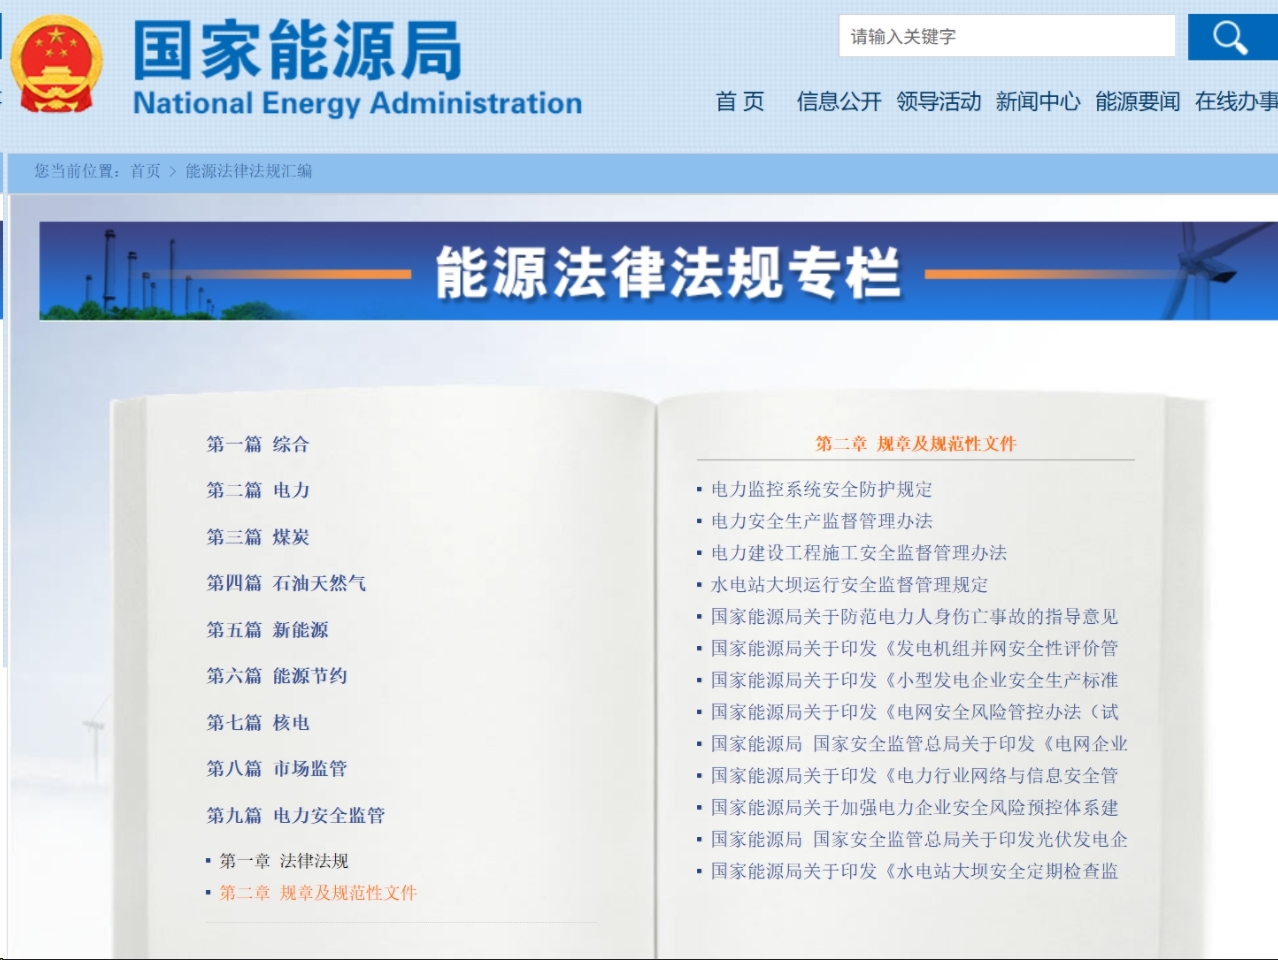The height and width of the screenshot is (960, 1278).
Task: Click National Energy Administration text logo
Action: tap(357, 104)
